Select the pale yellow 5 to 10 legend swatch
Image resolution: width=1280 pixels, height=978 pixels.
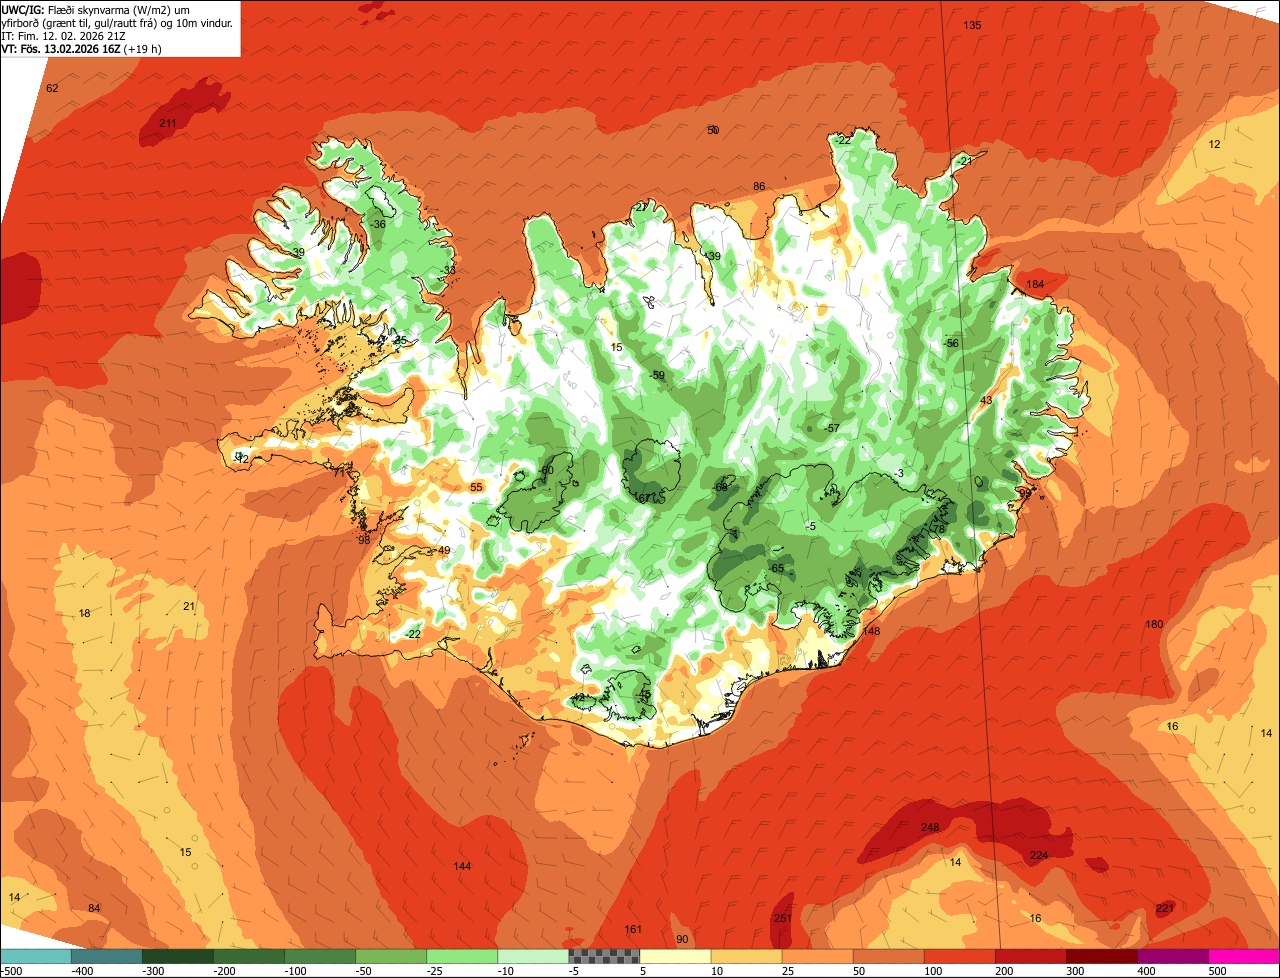[x=675, y=957]
